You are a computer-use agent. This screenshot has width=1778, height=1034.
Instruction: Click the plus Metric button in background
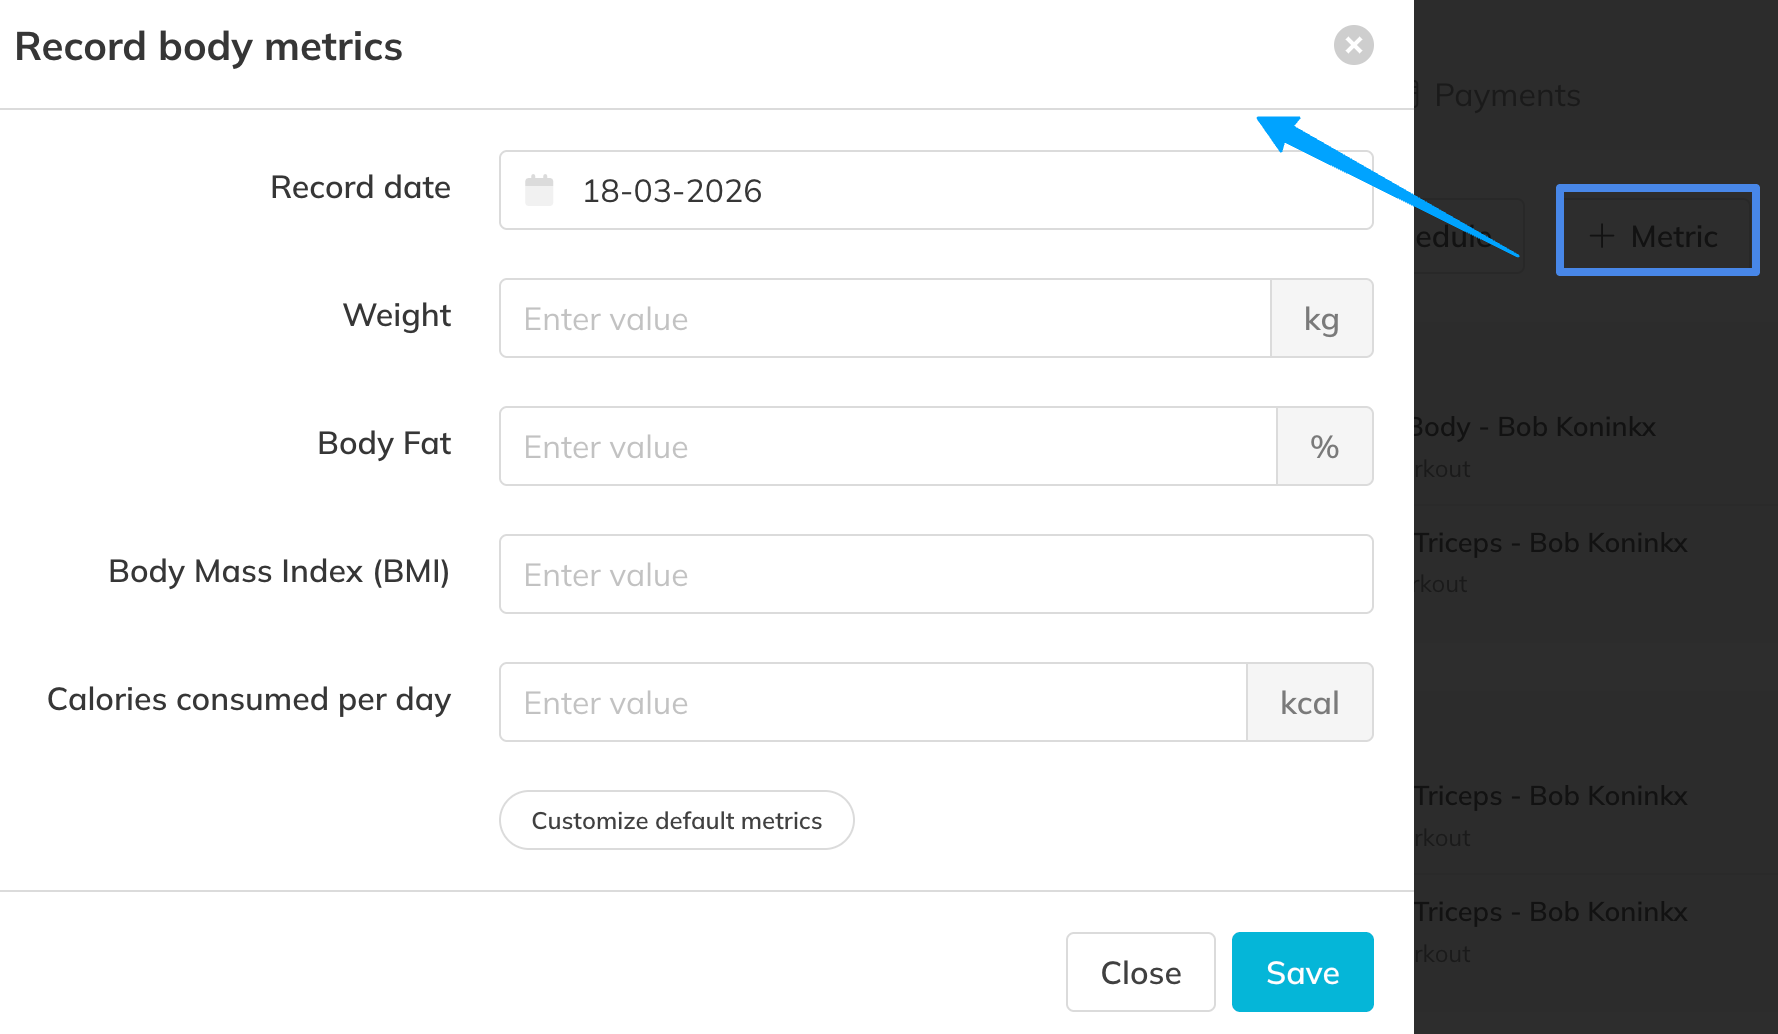pyautogui.click(x=1657, y=236)
